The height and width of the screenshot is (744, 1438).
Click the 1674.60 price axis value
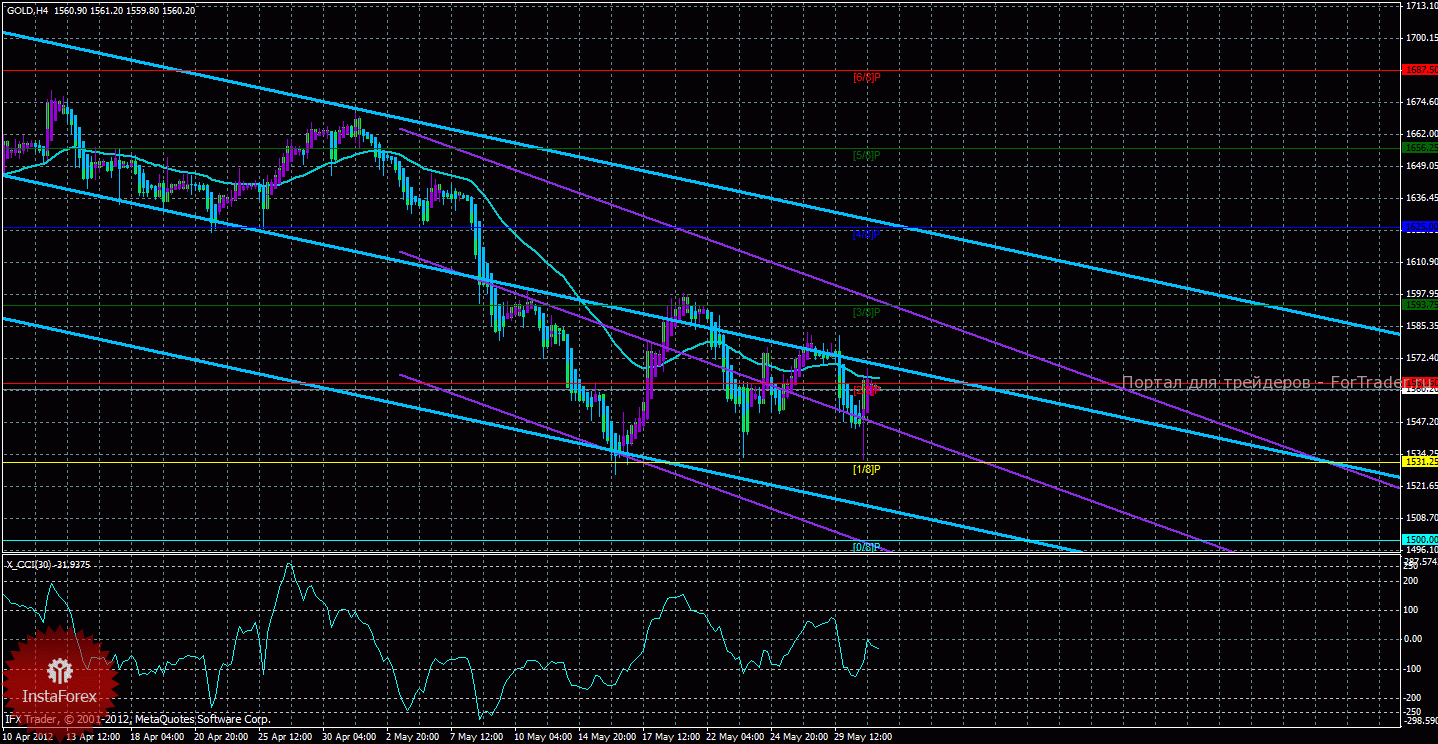pos(1421,102)
